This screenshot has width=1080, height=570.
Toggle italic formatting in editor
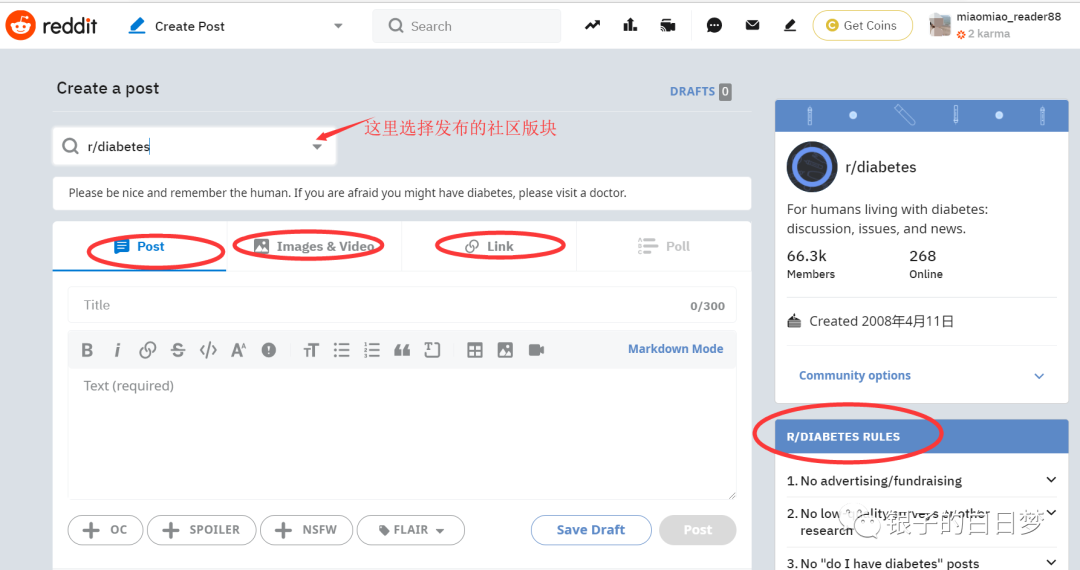pyautogui.click(x=117, y=350)
